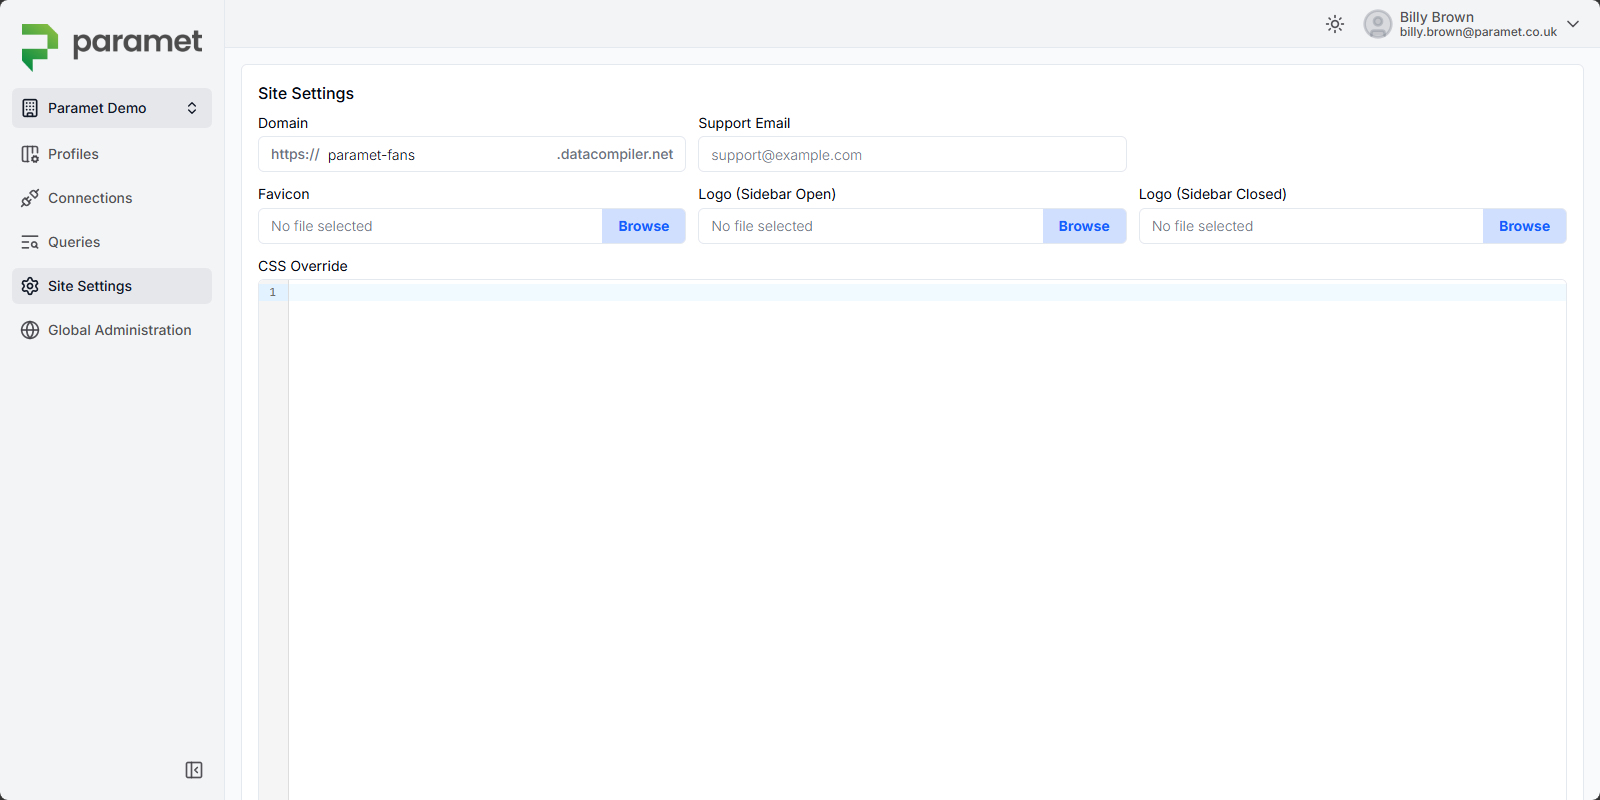The width and height of the screenshot is (1600, 800).
Task: Click the user email billy.brown@paramet.co.uk
Action: tap(1478, 32)
